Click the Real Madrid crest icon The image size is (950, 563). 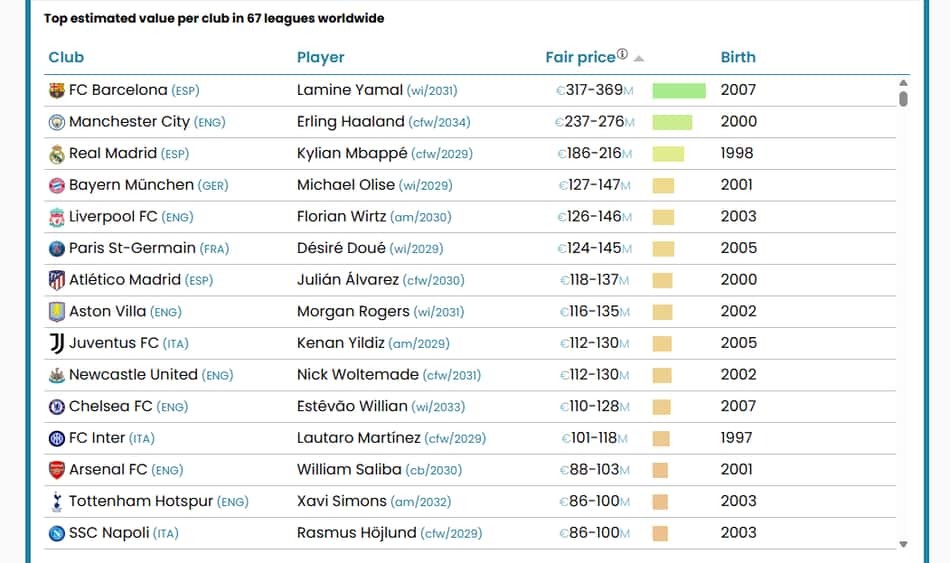56,154
